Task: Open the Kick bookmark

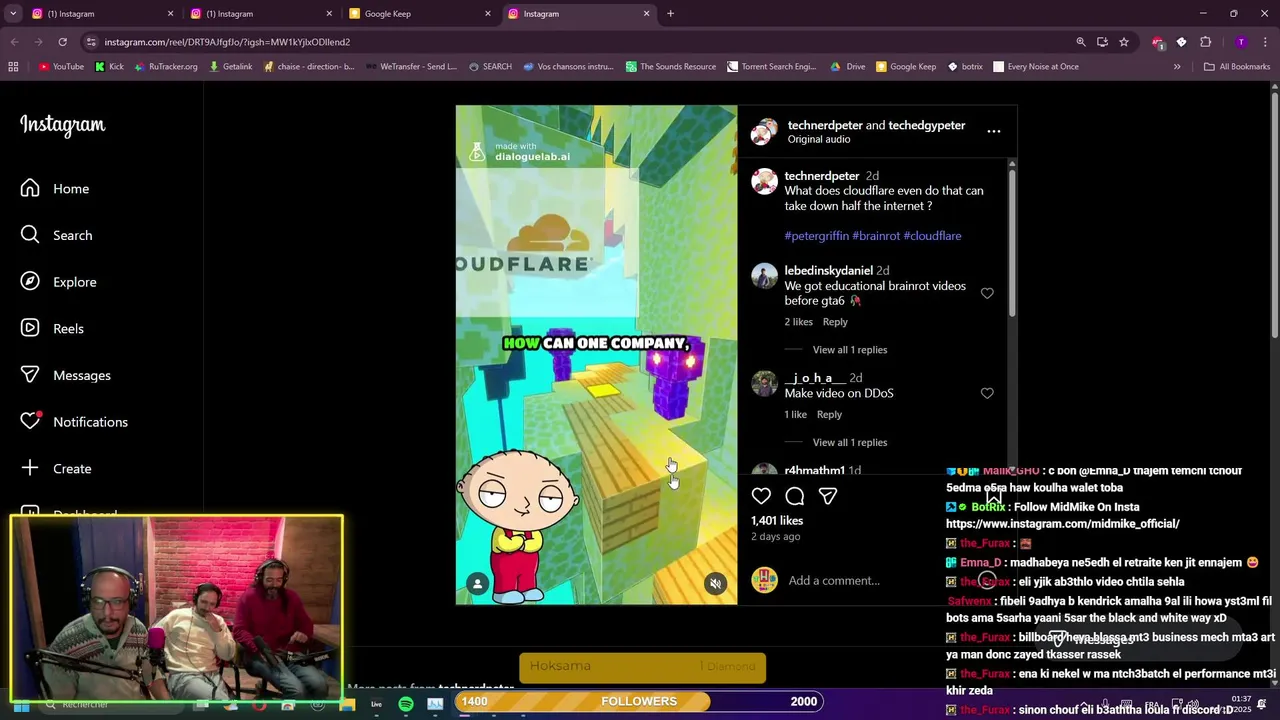Action: pyautogui.click(x=109, y=67)
